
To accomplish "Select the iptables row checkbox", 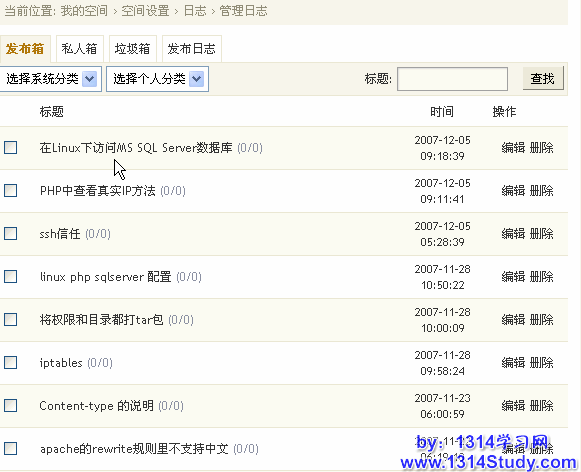I will click(10, 362).
